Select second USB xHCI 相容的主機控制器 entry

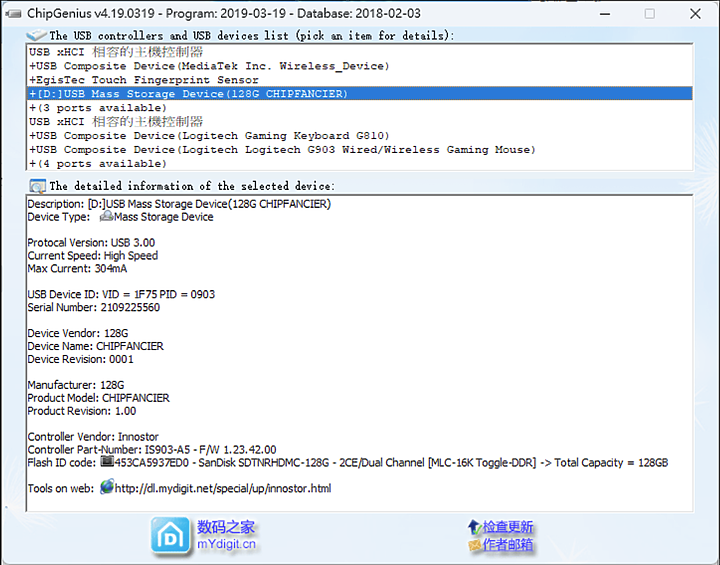(x=360, y=122)
